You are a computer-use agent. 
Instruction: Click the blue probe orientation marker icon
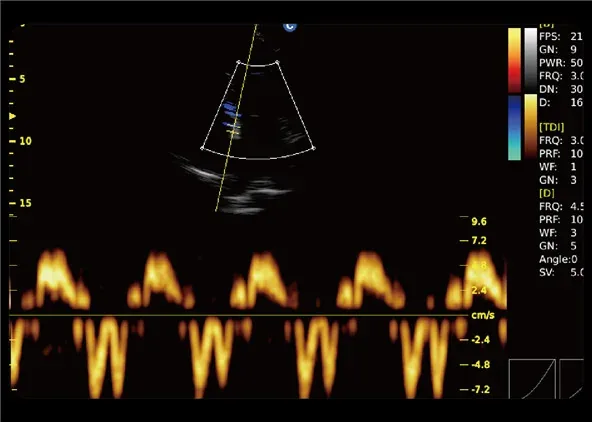pos(290,27)
